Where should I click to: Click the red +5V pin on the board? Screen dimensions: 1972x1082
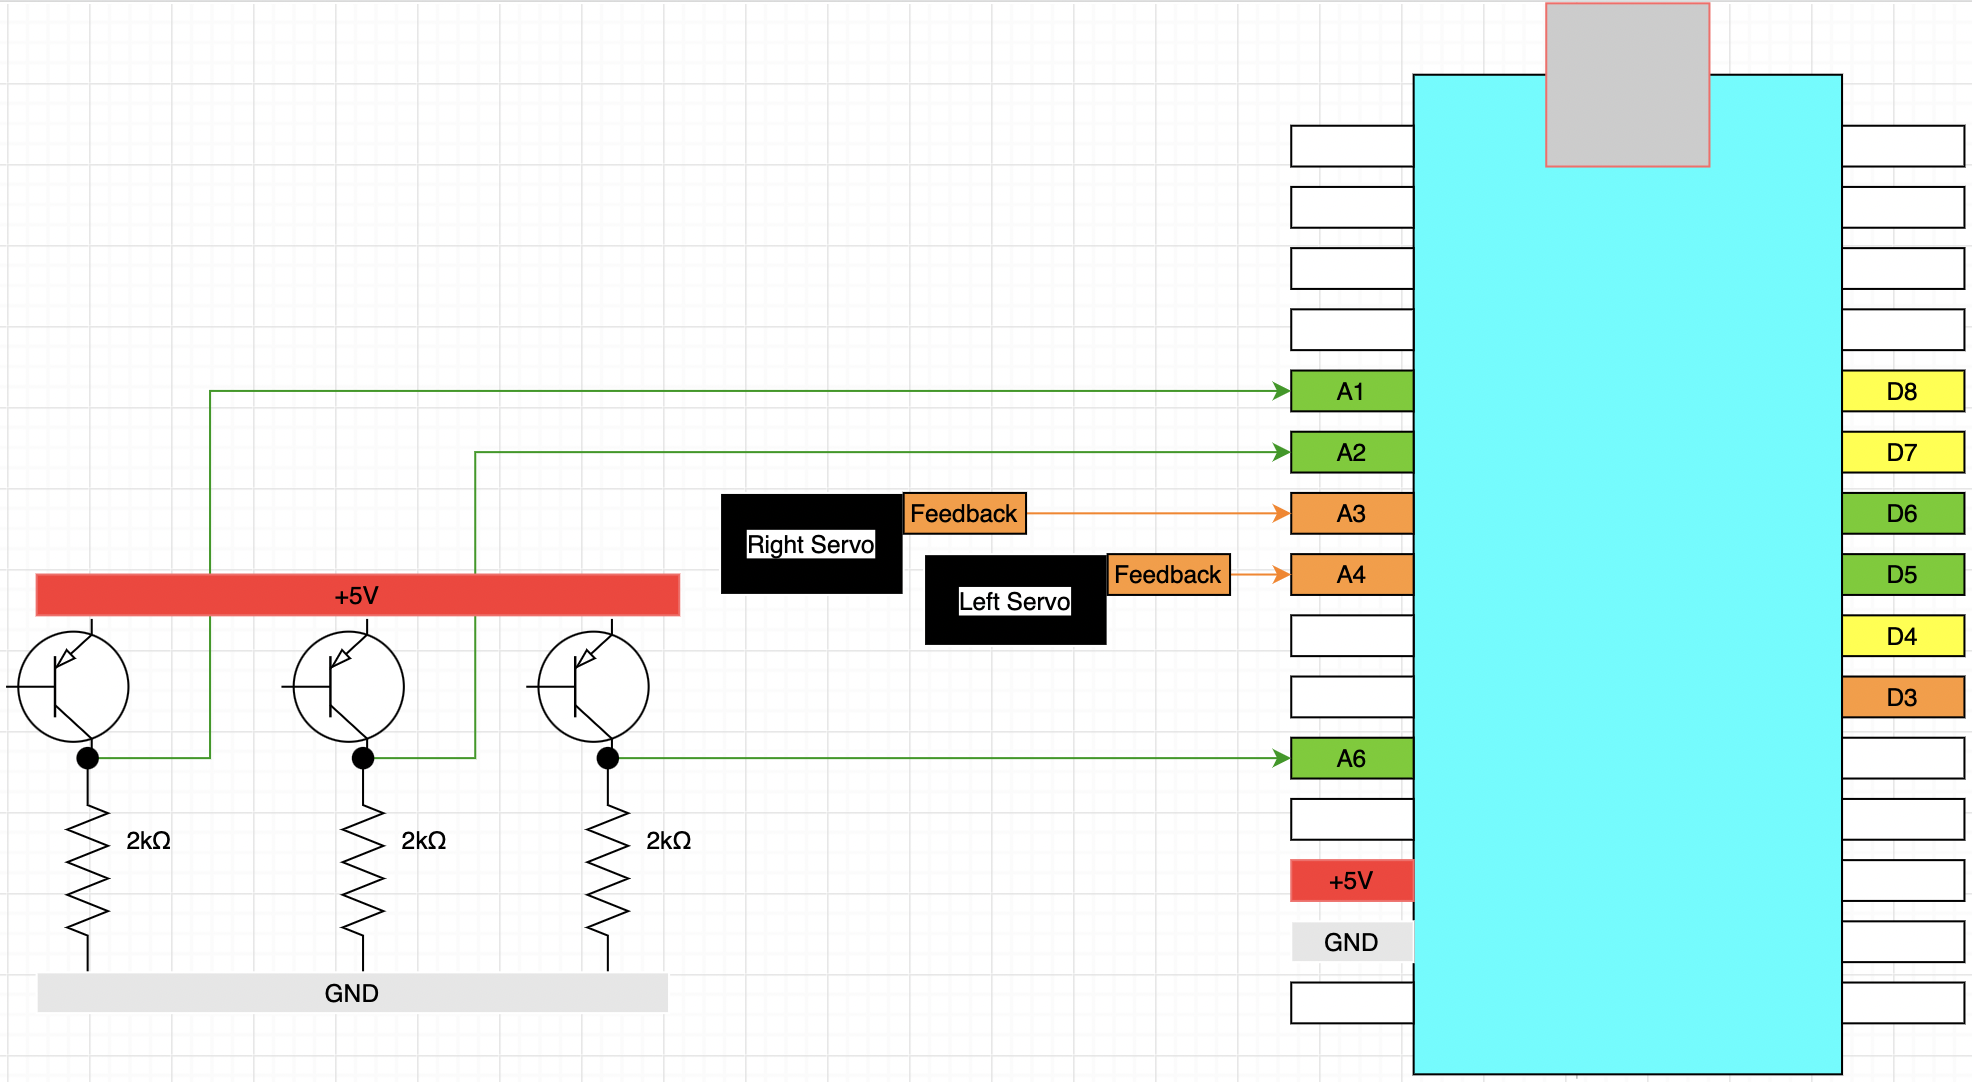point(1352,881)
